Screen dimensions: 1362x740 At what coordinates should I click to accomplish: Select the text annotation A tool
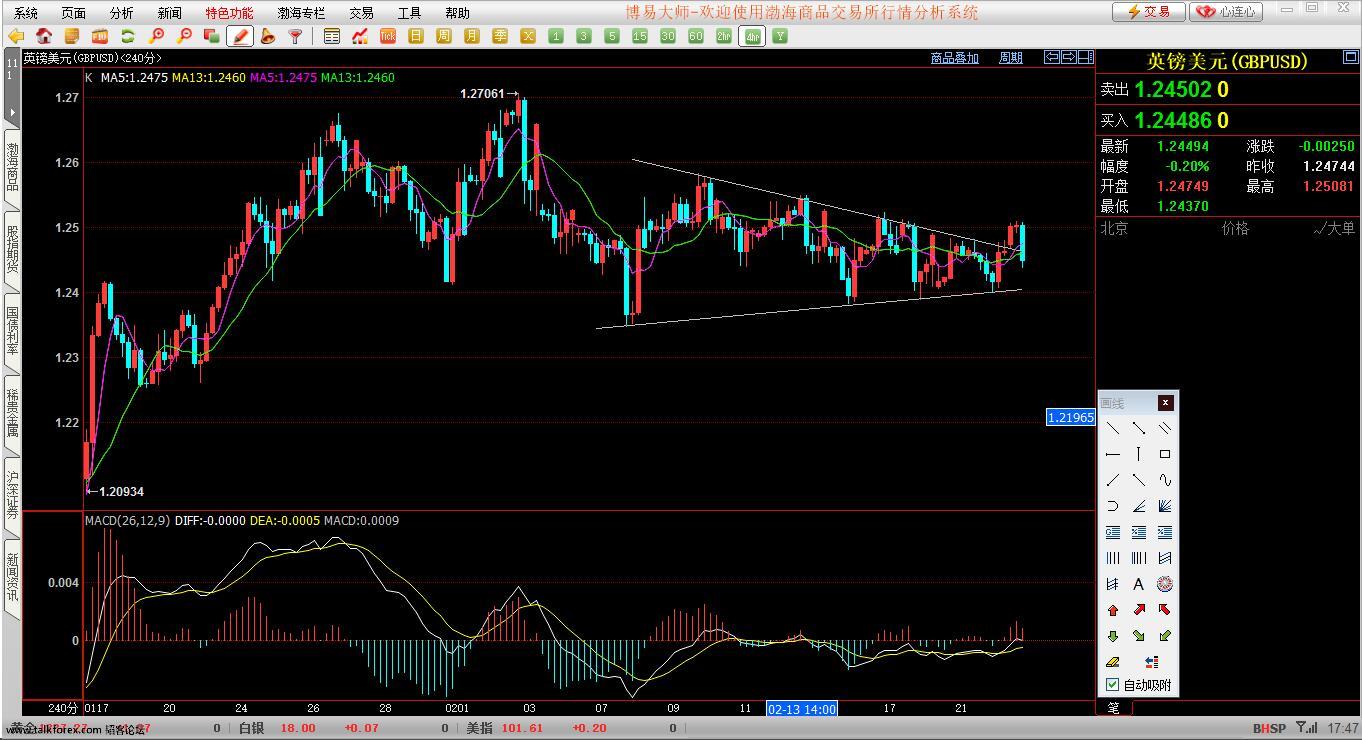[1138, 584]
